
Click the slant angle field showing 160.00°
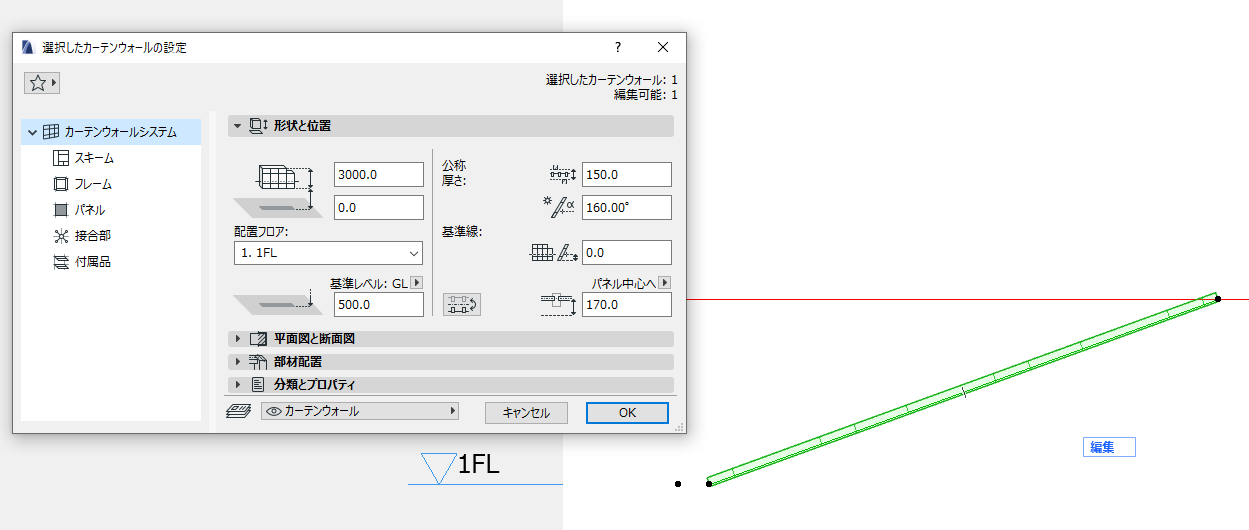click(x=626, y=207)
